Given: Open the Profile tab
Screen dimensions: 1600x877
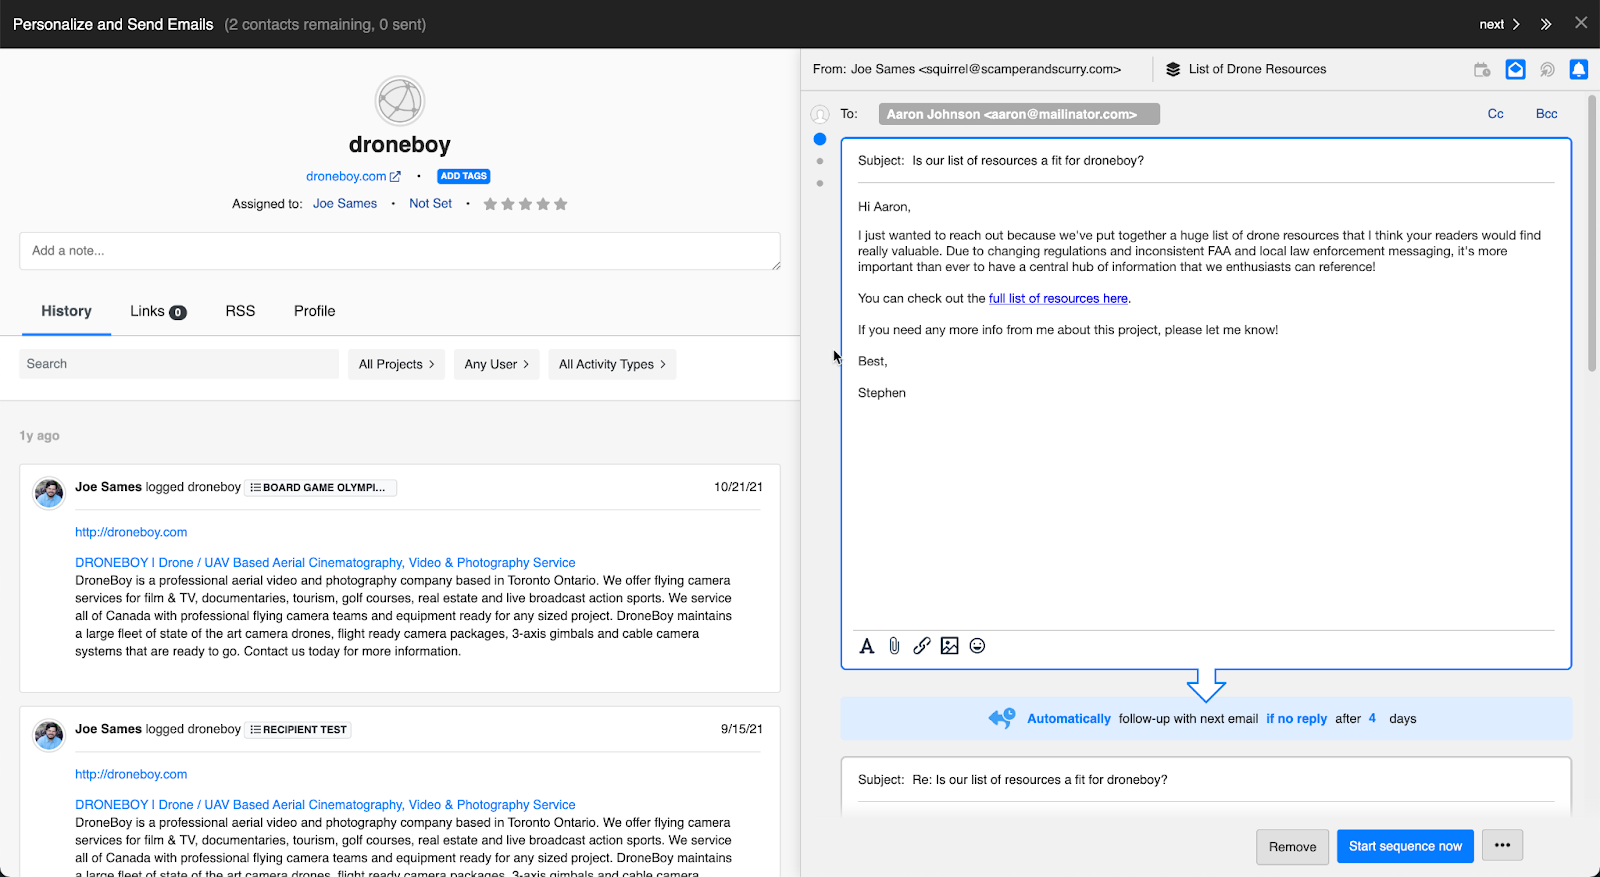Looking at the screenshot, I should coord(314,311).
